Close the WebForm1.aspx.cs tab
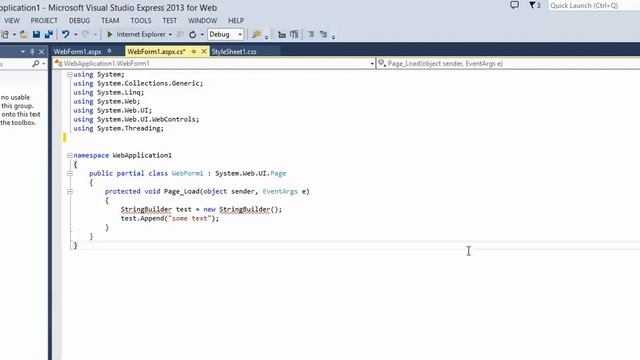Screen dimensions: 640x360 [x=204, y=51]
